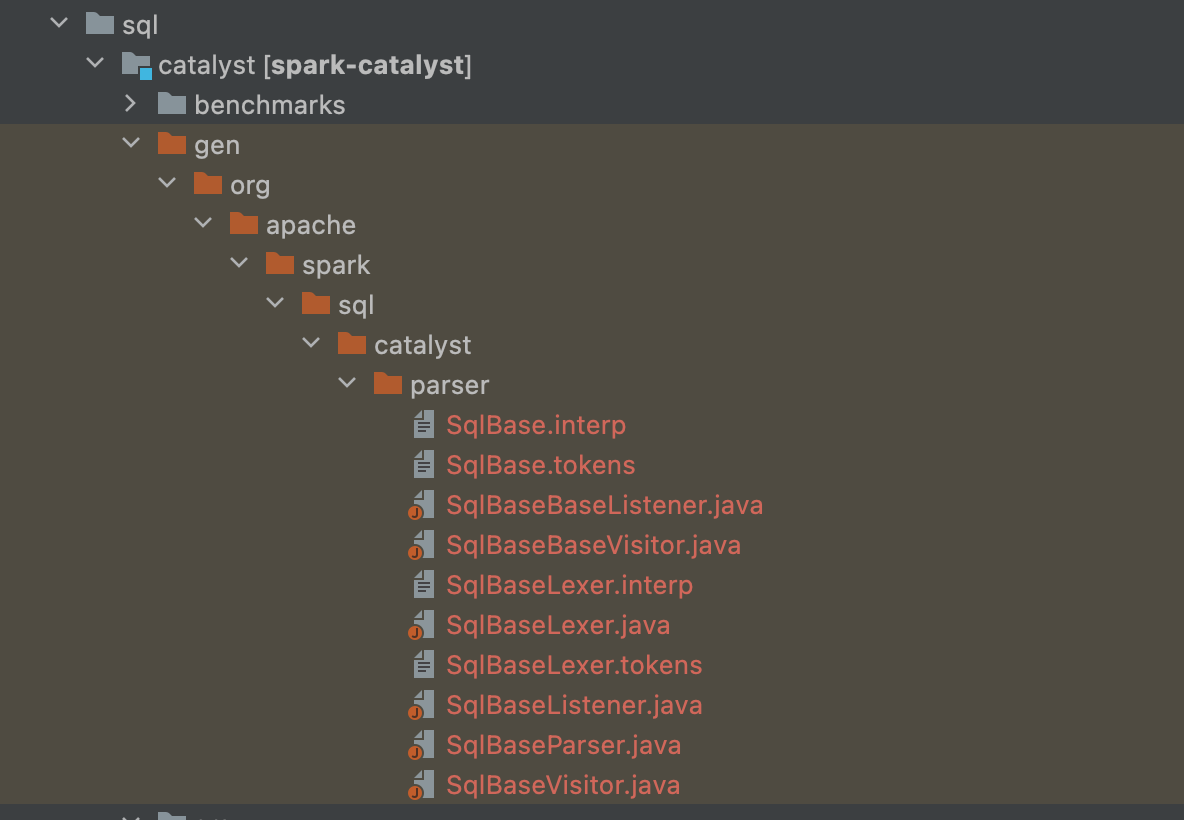Click the top-level sql folder icon
This screenshot has width=1184, height=820.
[x=100, y=23]
